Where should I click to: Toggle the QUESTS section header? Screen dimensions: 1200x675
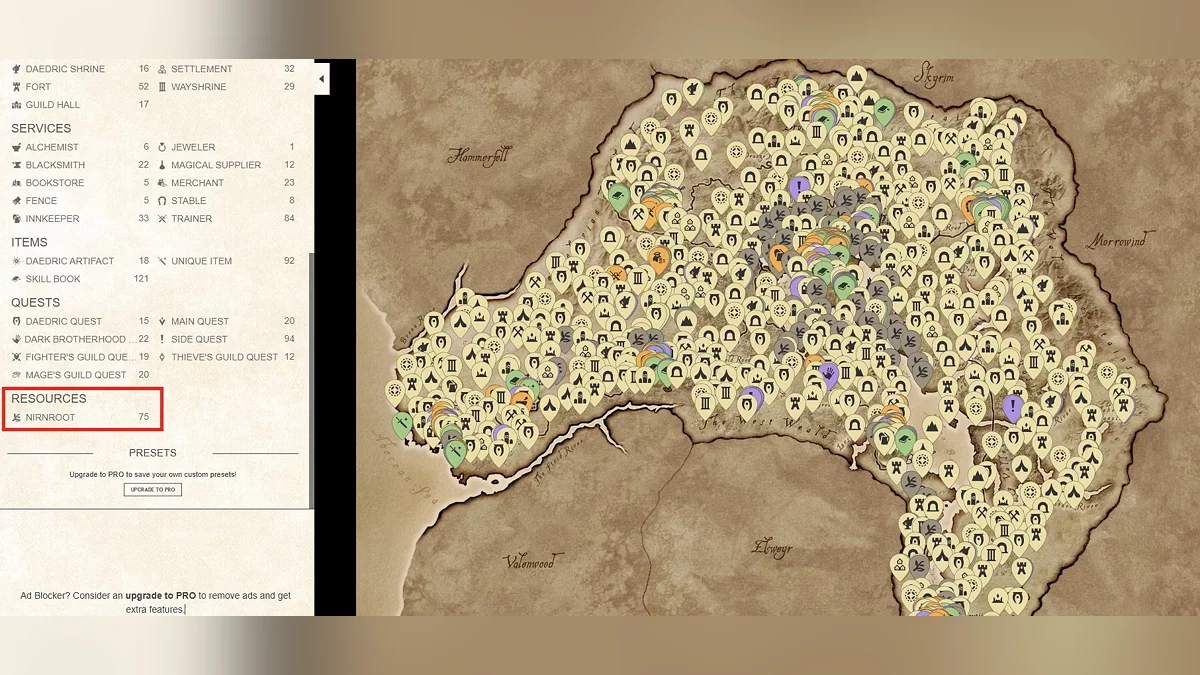click(x=35, y=302)
